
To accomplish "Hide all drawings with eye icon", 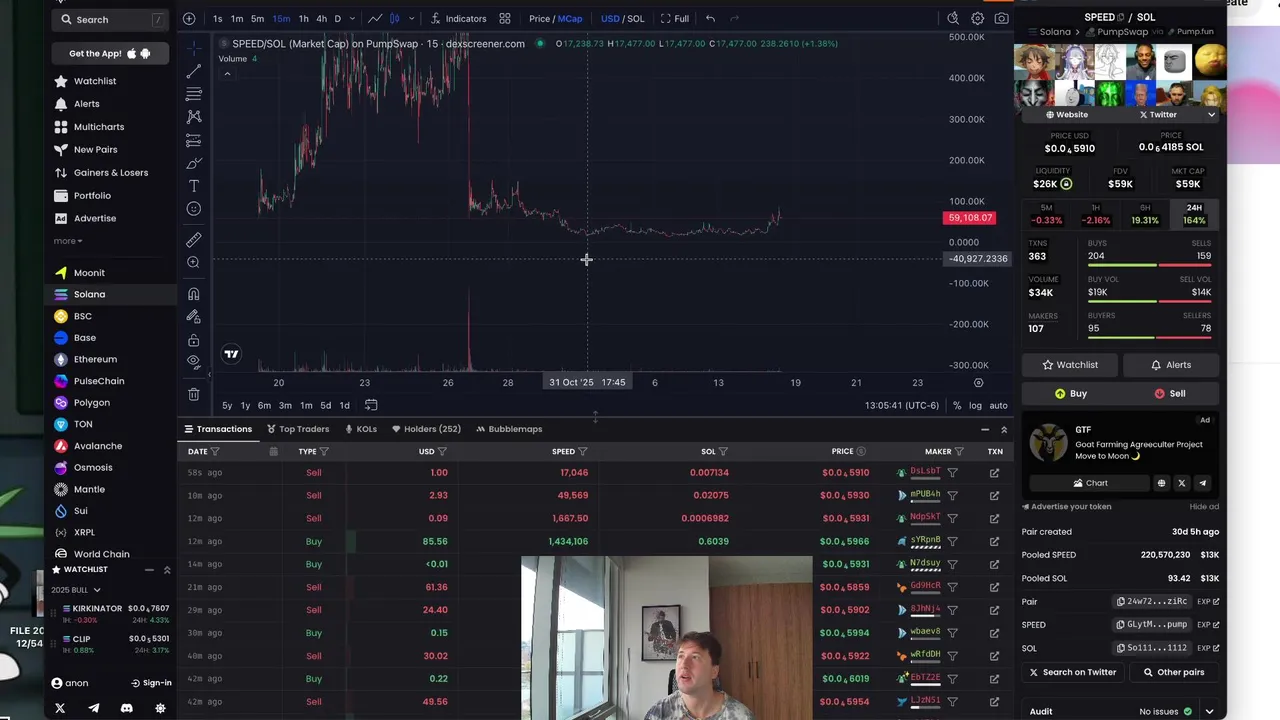I will (x=194, y=362).
